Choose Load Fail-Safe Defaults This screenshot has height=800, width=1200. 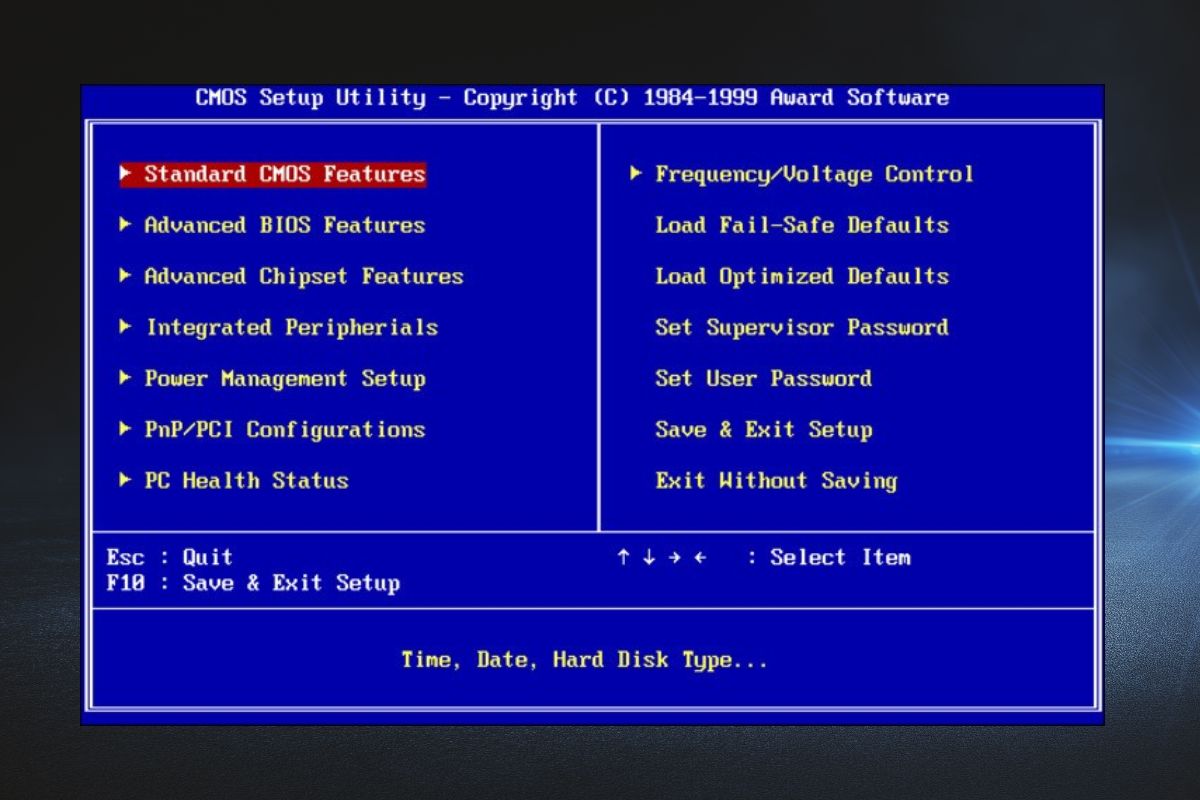[802, 225]
